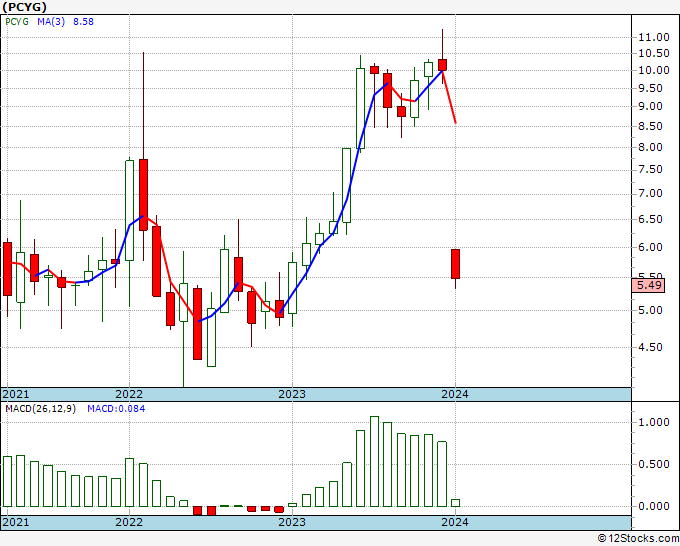Viewport: 680px width, 546px height.
Task: Click the tallest MACD histogram bar
Action: (374, 461)
